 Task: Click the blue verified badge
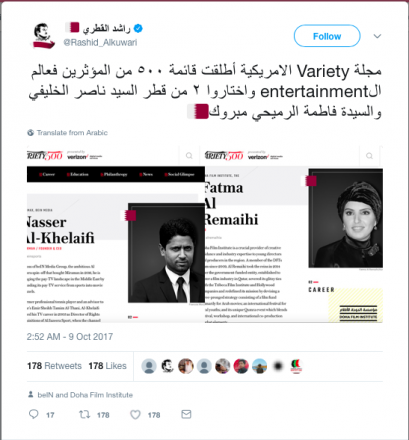(138, 28)
